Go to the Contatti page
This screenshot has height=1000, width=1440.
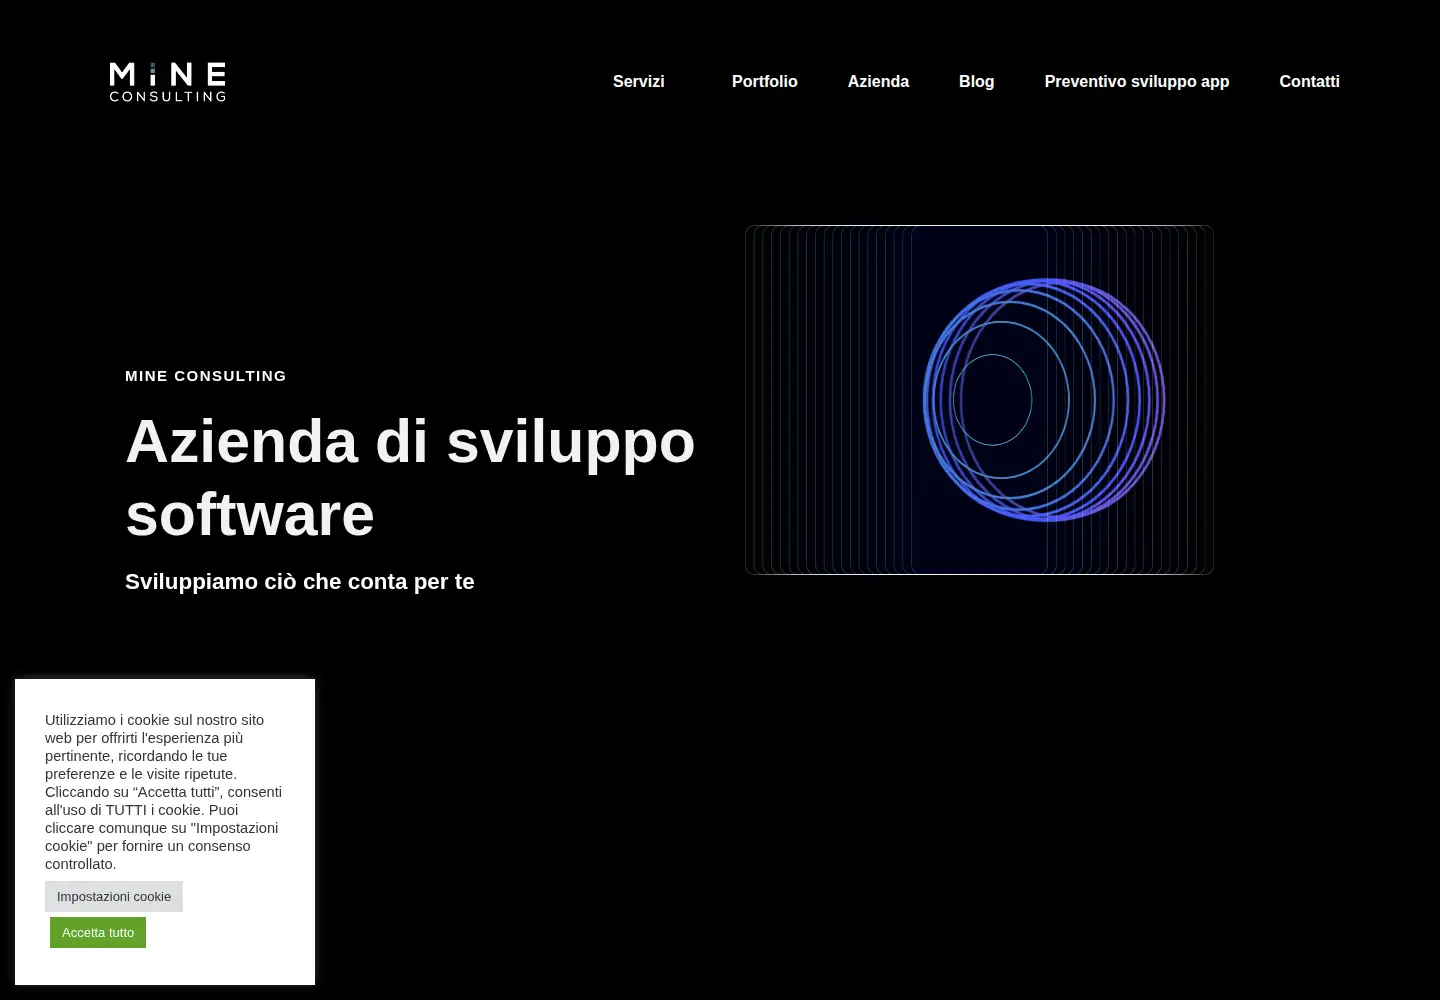pyautogui.click(x=1309, y=82)
